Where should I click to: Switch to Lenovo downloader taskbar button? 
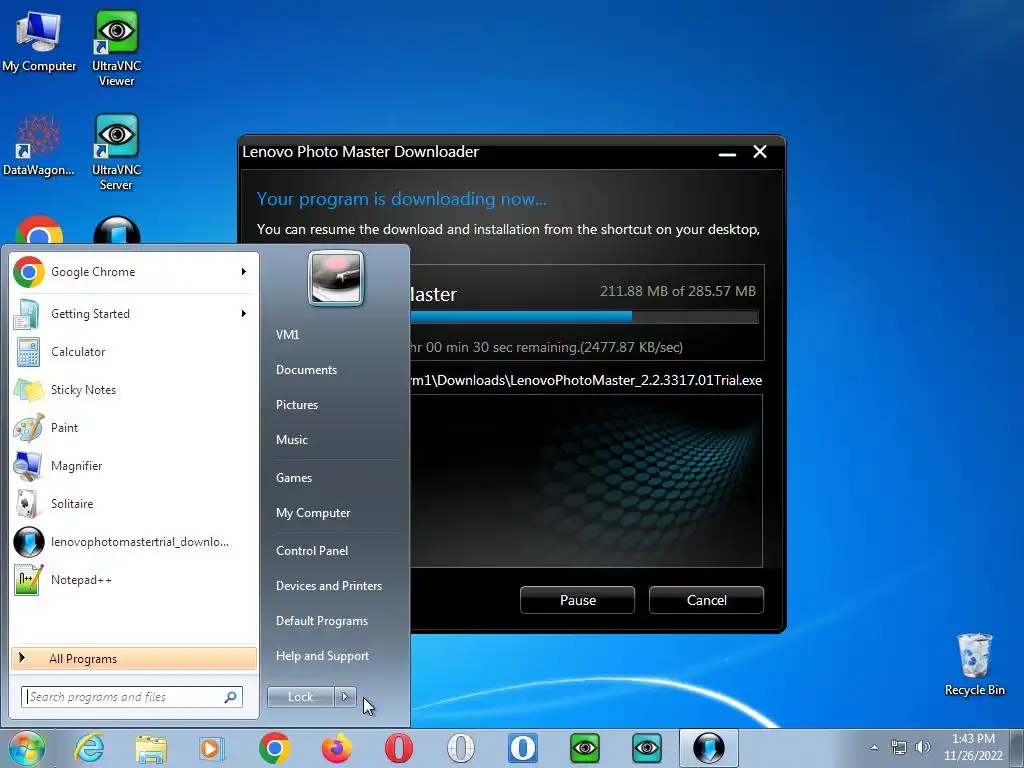[709, 748]
